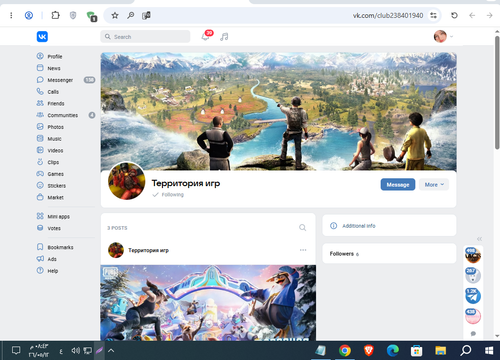Open the Telegram-logo chat avatar
Screen dimensions: 500x360
point(473,296)
